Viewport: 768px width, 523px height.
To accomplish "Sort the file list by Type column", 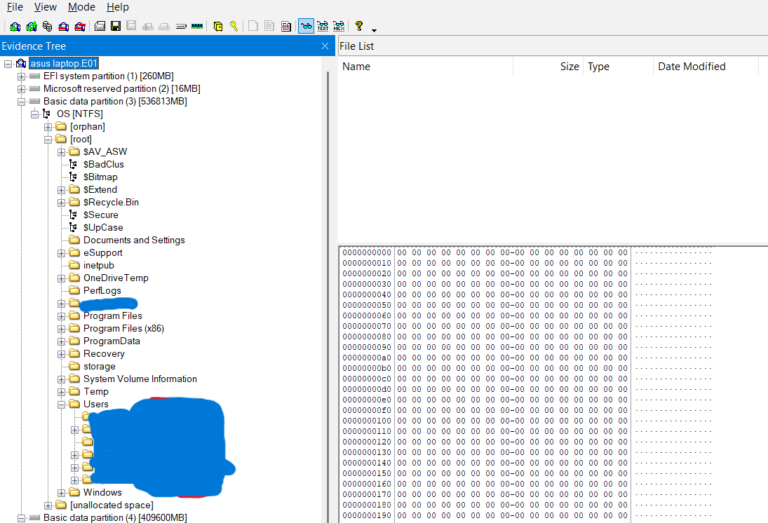I will tap(618, 67).
